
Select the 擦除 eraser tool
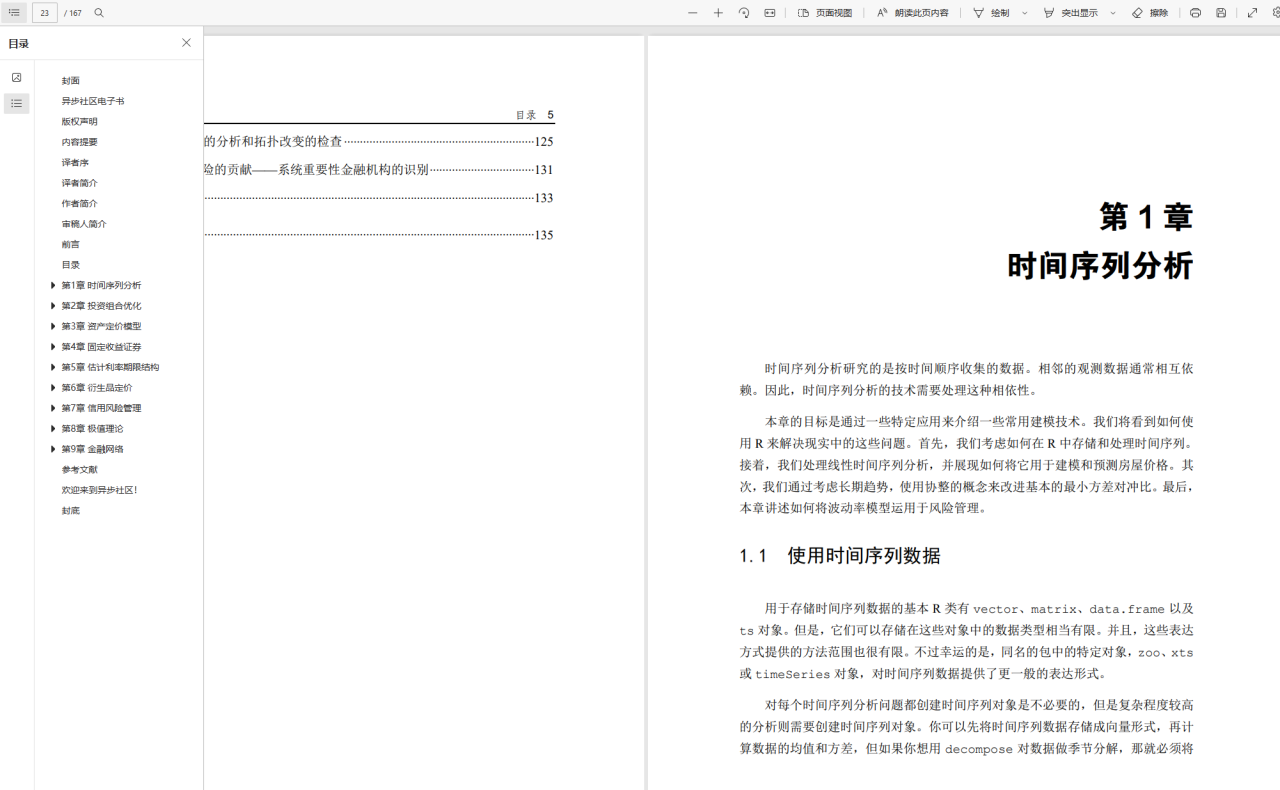(1148, 12)
